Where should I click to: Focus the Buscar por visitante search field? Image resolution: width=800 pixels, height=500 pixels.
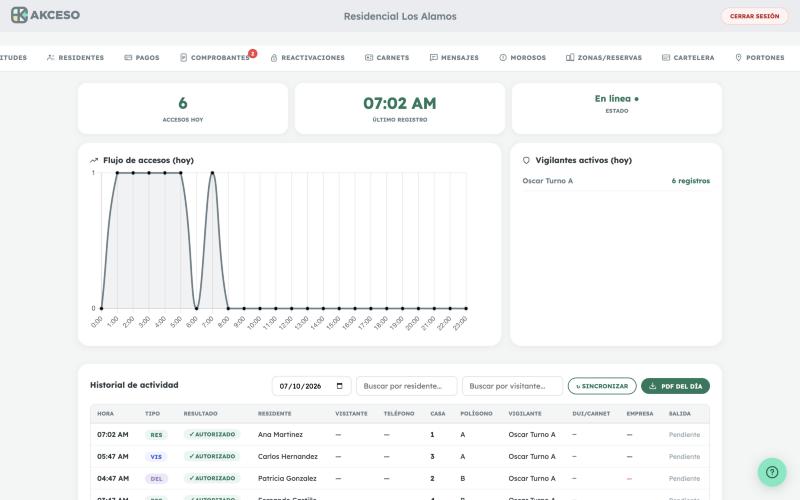click(x=512, y=386)
